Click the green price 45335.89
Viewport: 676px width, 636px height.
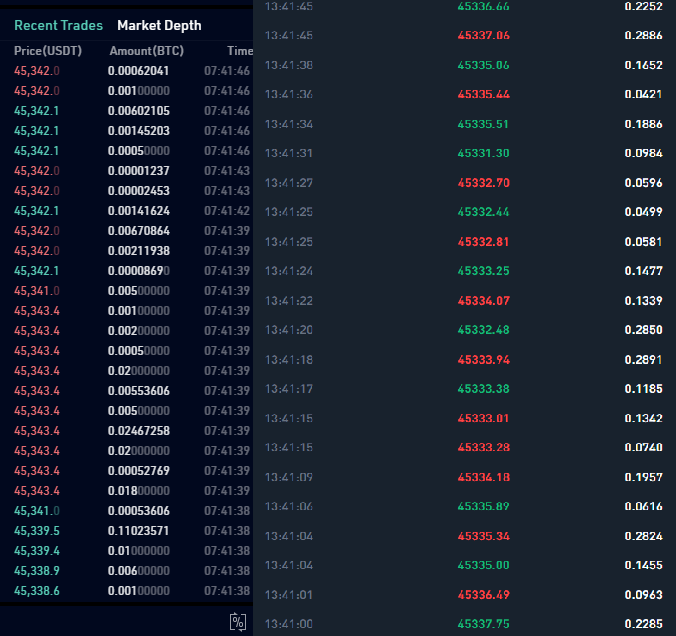483,506
